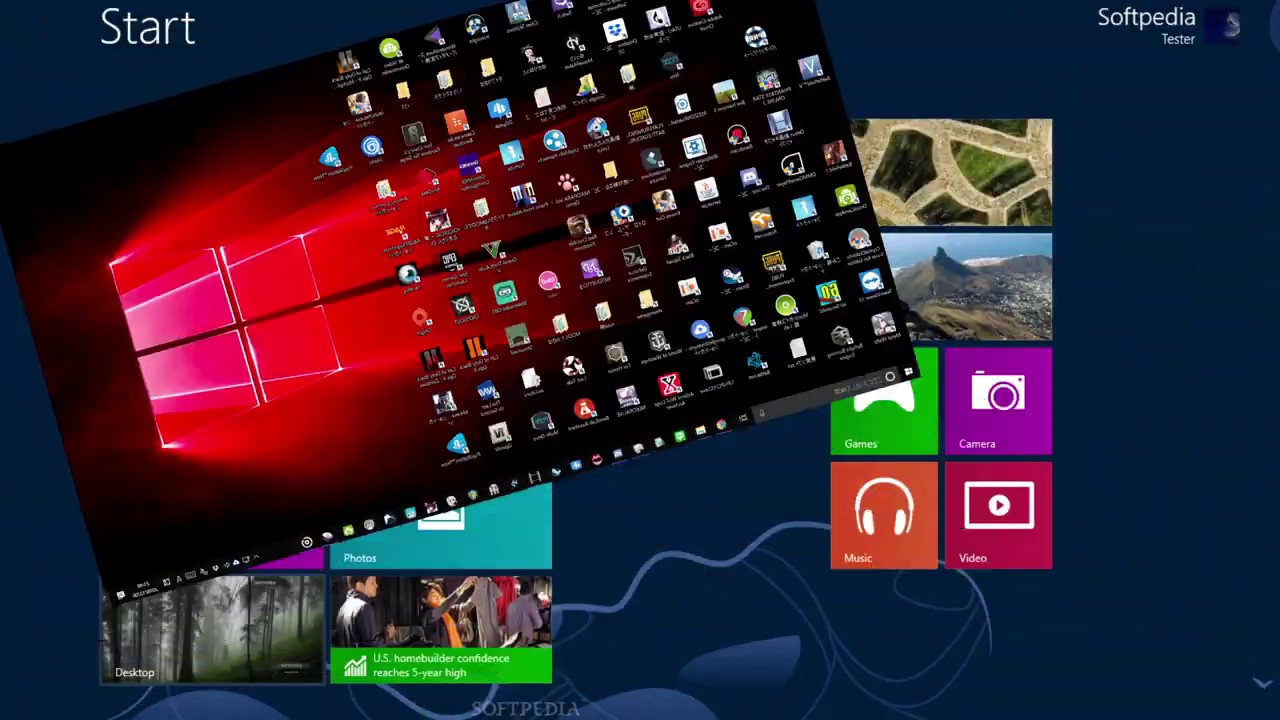Open the Action Center notification icon

click(121, 595)
